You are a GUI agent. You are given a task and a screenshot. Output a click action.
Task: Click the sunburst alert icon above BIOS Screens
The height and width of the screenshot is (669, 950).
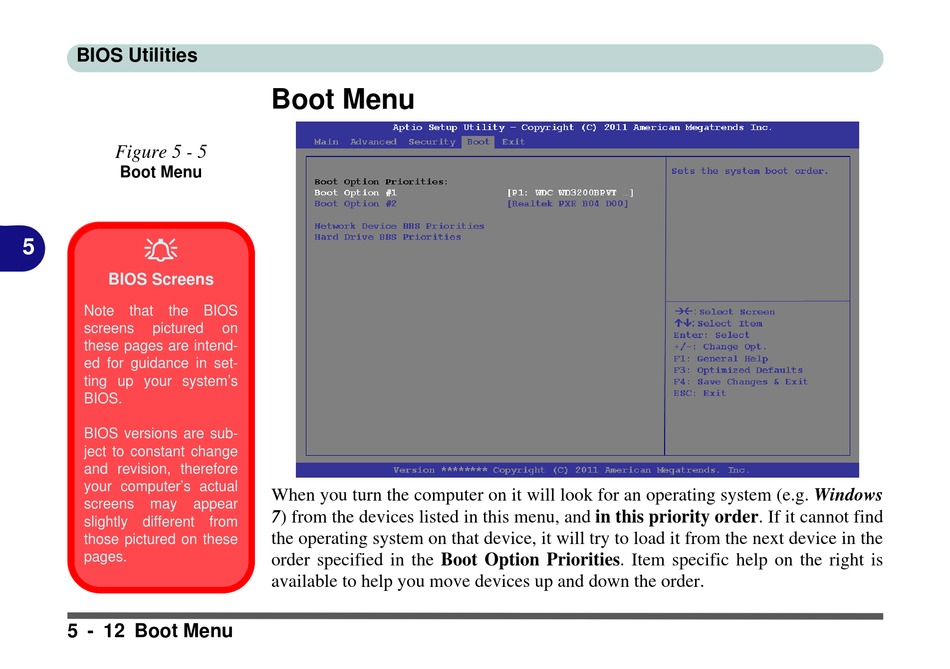click(160, 251)
